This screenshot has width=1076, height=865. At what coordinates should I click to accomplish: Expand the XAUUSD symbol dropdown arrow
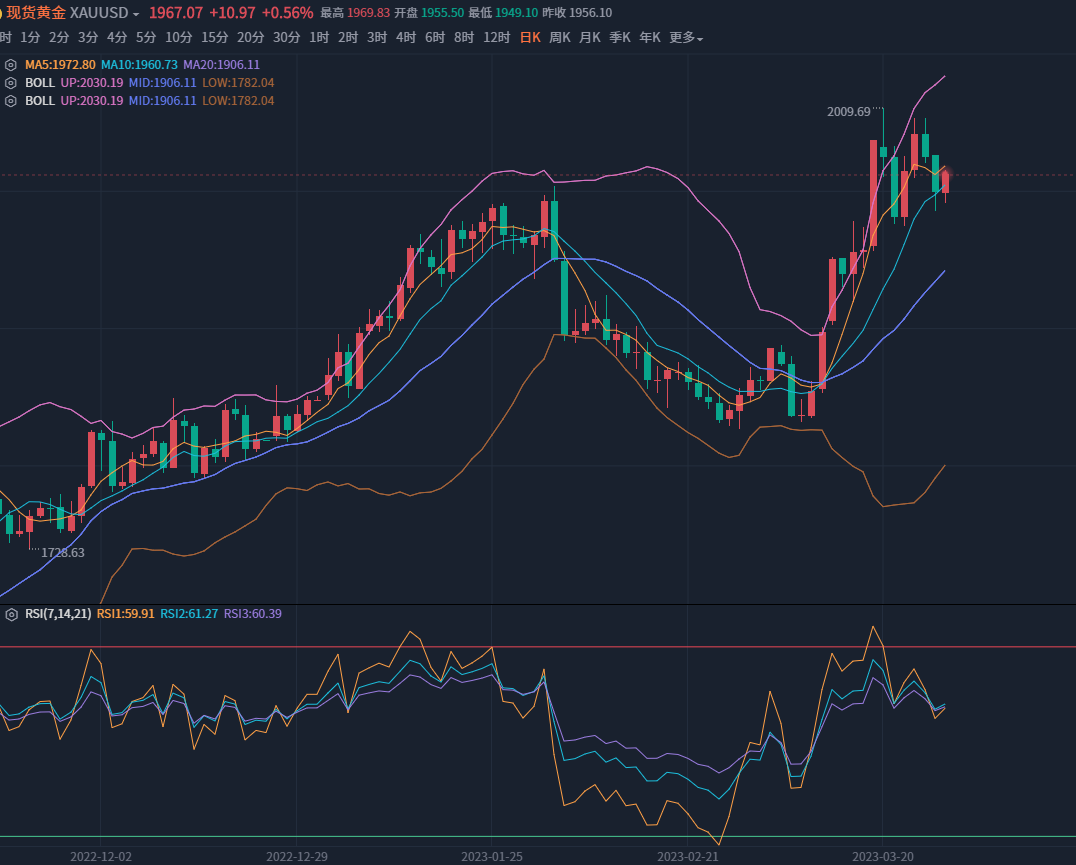136,14
